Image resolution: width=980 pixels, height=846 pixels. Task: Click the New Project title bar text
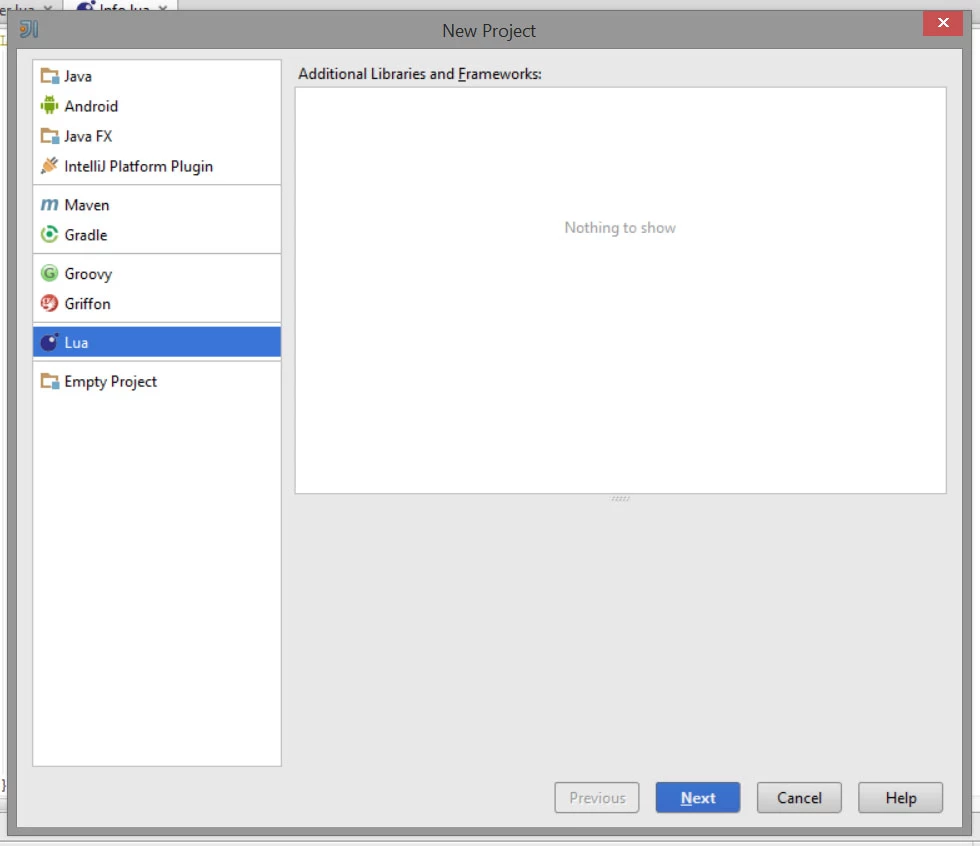[x=489, y=31]
